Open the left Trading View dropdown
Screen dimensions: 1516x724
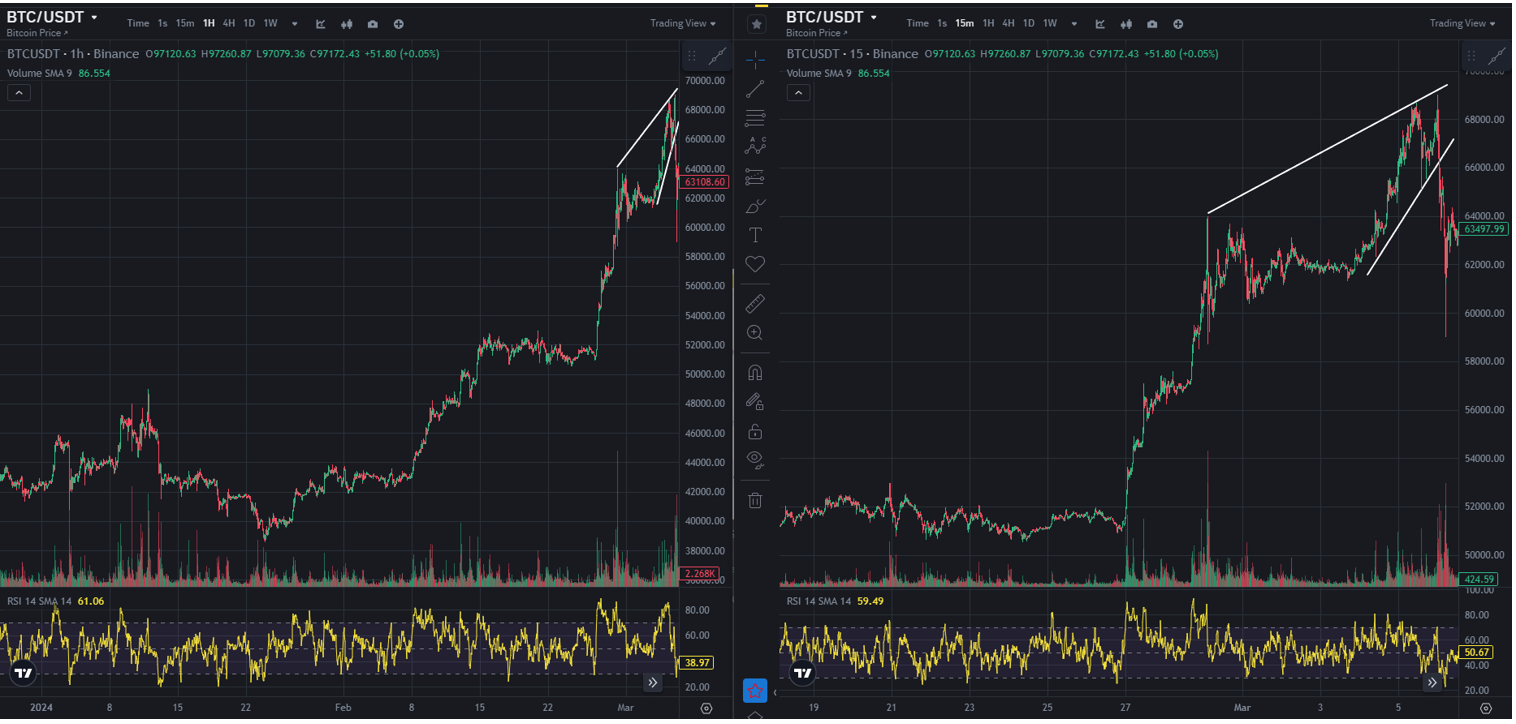(683, 23)
